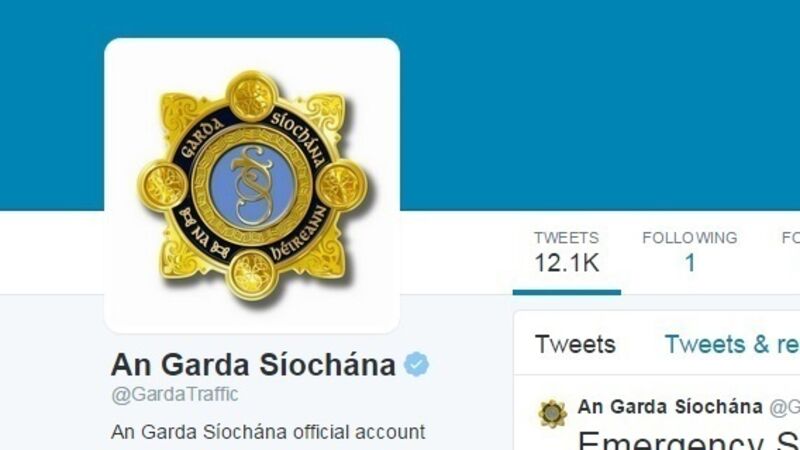Screen dimensions: 800x450
Task: Switch to Tweets & replies tab
Action: pos(732,344)
